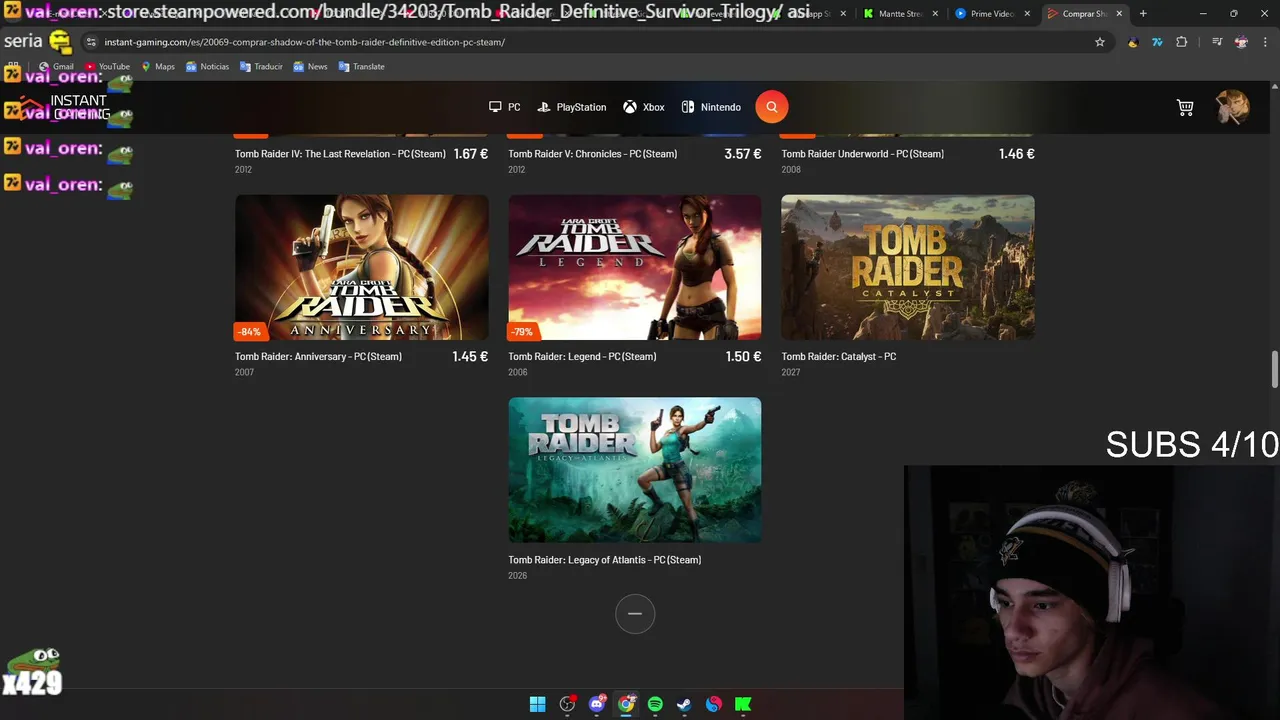
Task: Open Google Chrome from the taskbar
Action: point(626,704)
